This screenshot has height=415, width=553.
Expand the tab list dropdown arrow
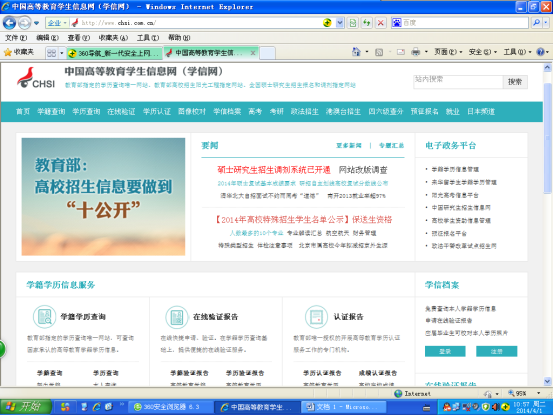61,53
